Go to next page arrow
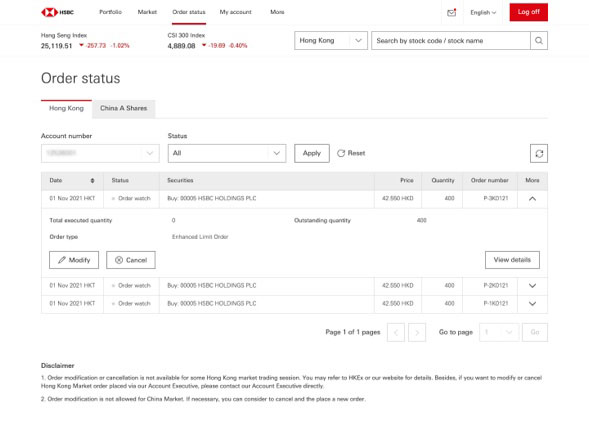This screenshot has height=421, width=589. tap(417, 332)
